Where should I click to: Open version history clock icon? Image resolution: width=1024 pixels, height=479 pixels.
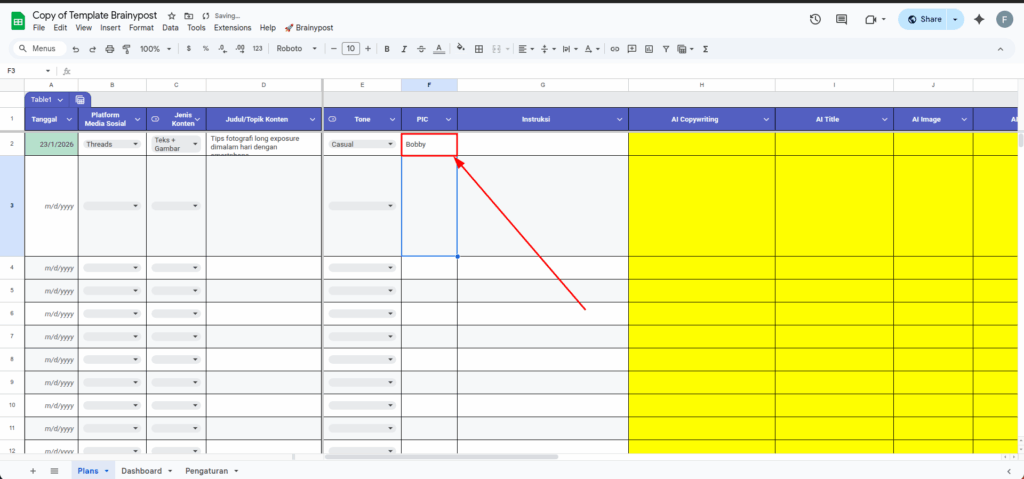pyautogui.click(x=815, y=19)
